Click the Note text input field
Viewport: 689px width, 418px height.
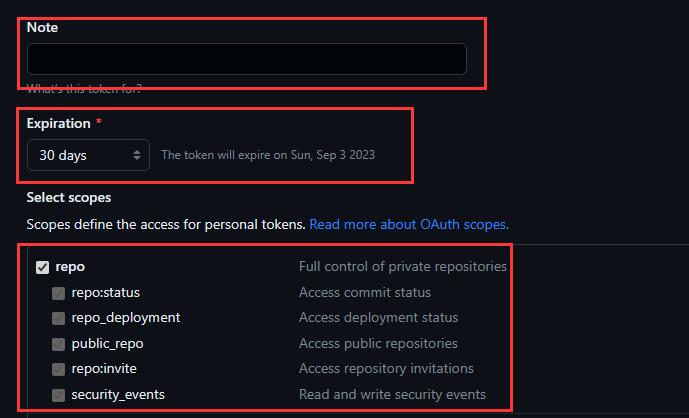[x=247, y=59]
